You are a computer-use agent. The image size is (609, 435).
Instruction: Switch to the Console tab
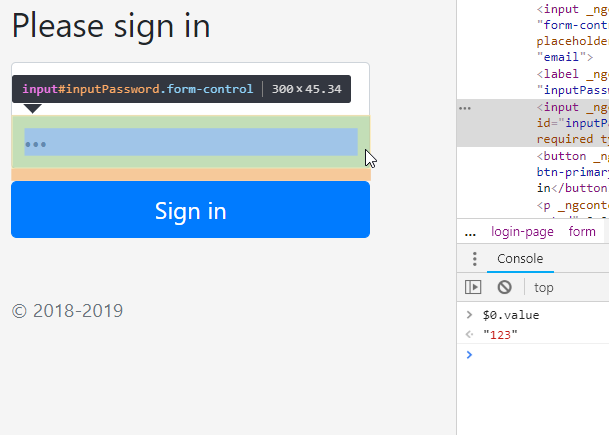(520, 259)
